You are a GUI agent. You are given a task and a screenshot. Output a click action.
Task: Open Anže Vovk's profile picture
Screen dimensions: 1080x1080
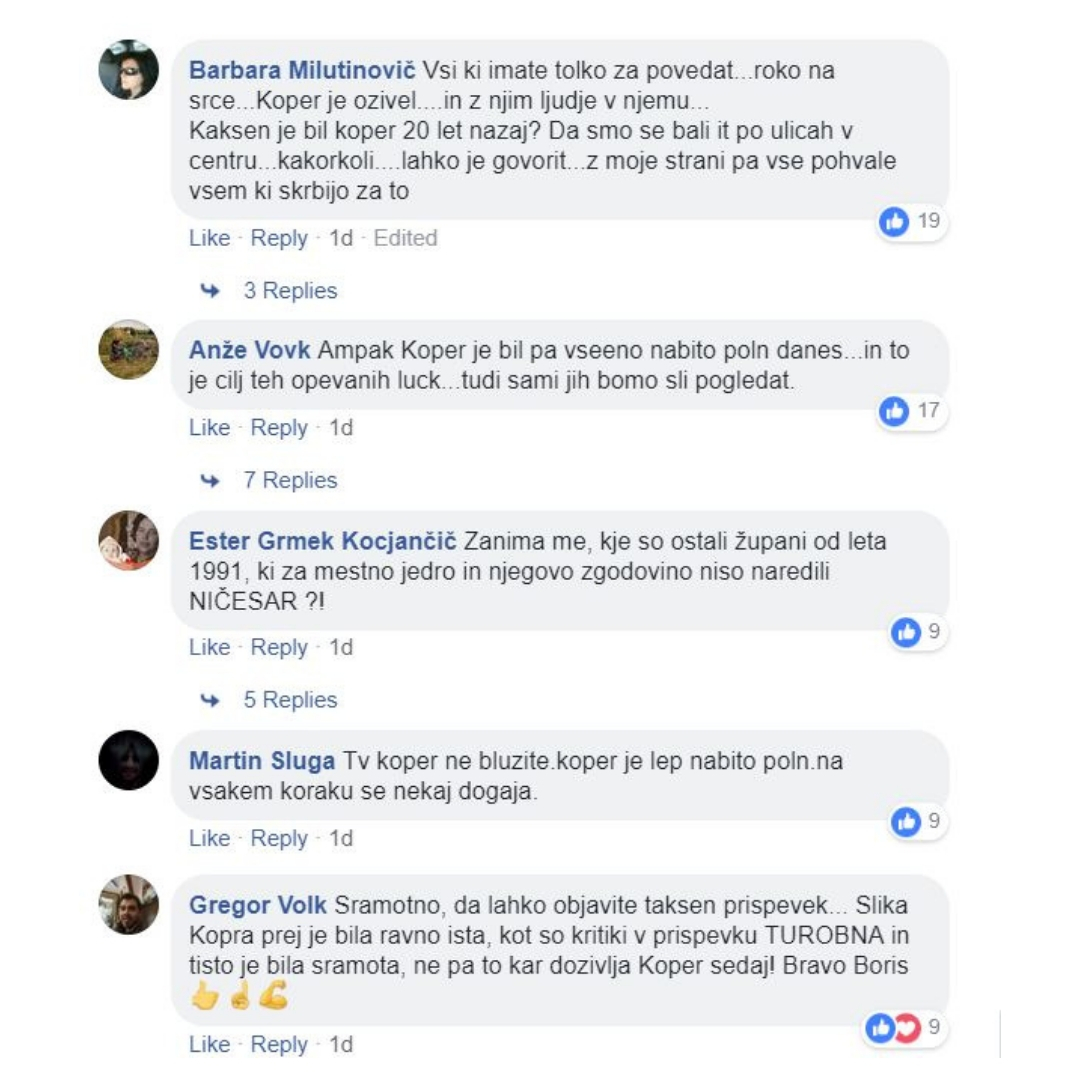[x=129, y=349]
